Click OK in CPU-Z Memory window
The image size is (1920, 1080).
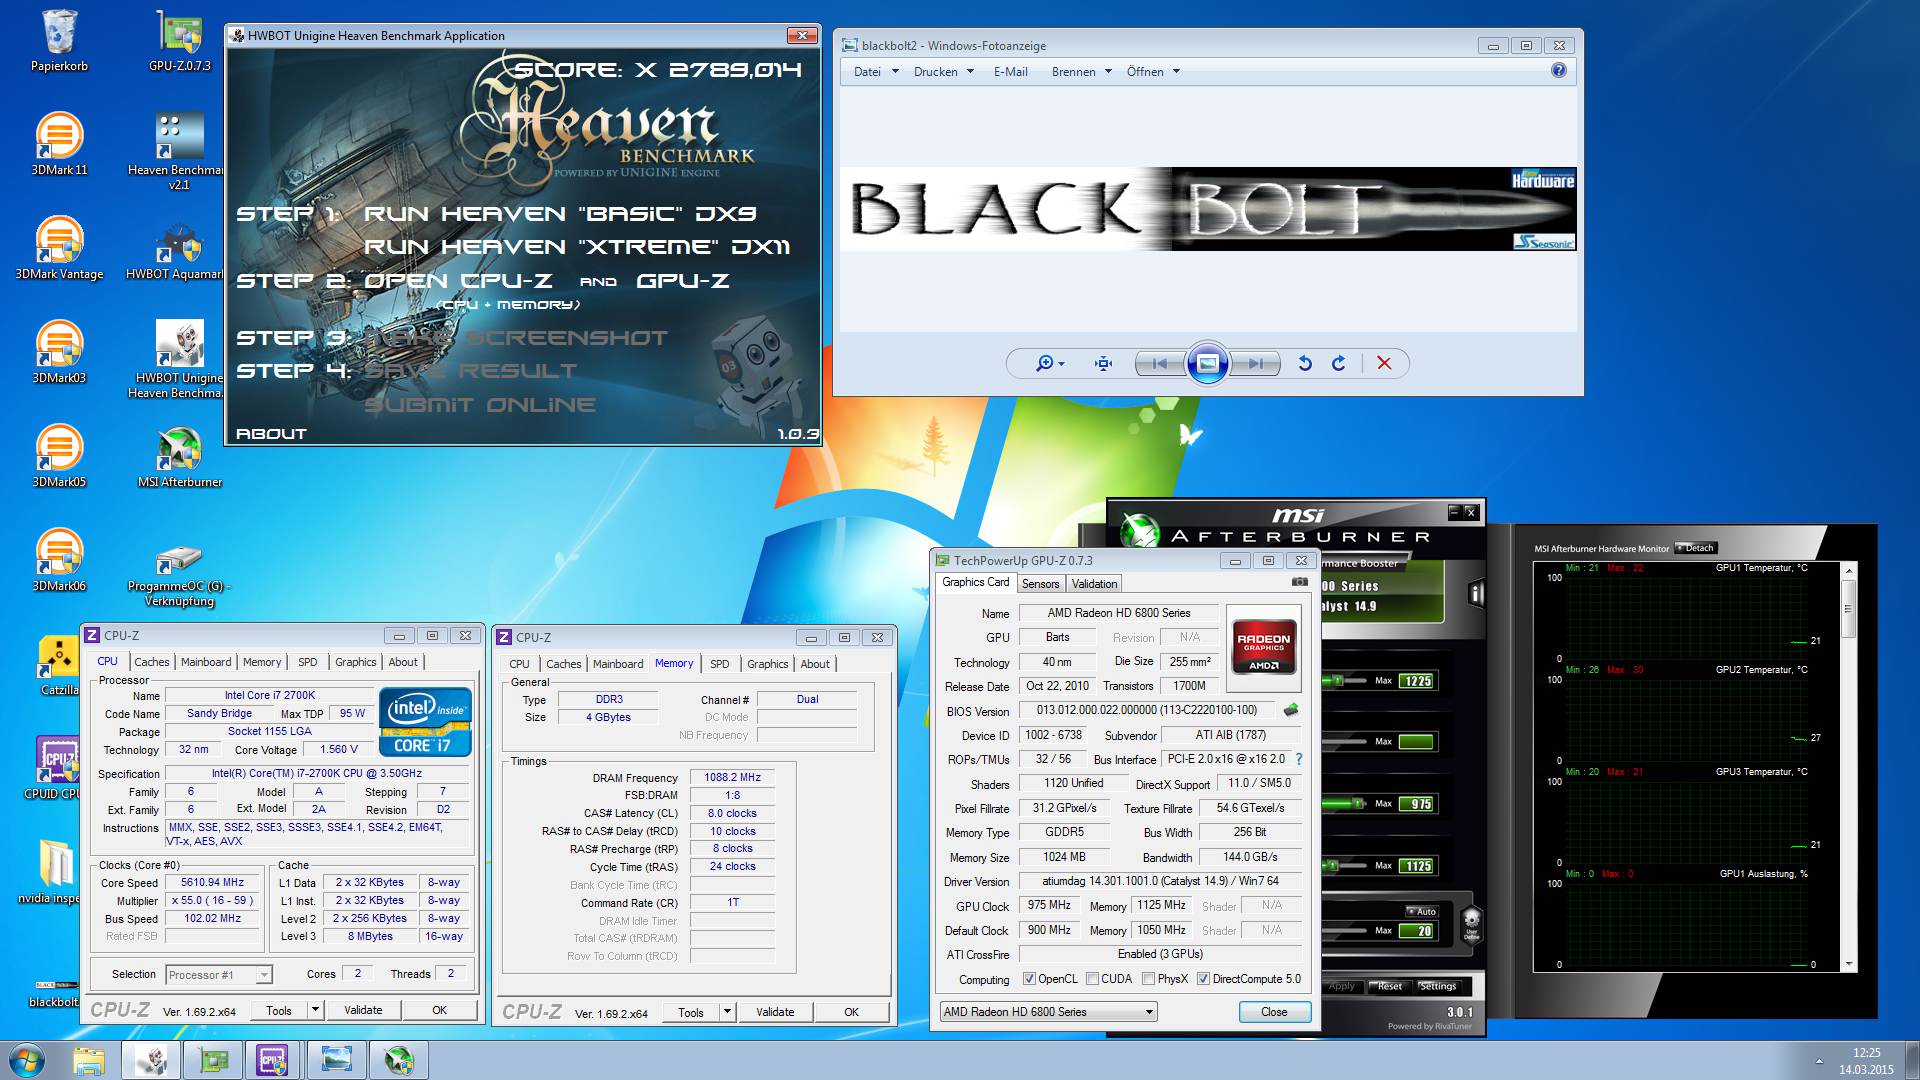pos(851,1012)
